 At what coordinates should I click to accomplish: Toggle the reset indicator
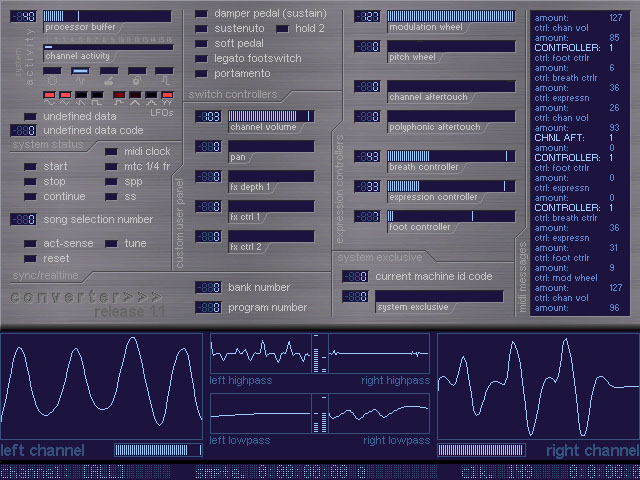coord(30,259)
